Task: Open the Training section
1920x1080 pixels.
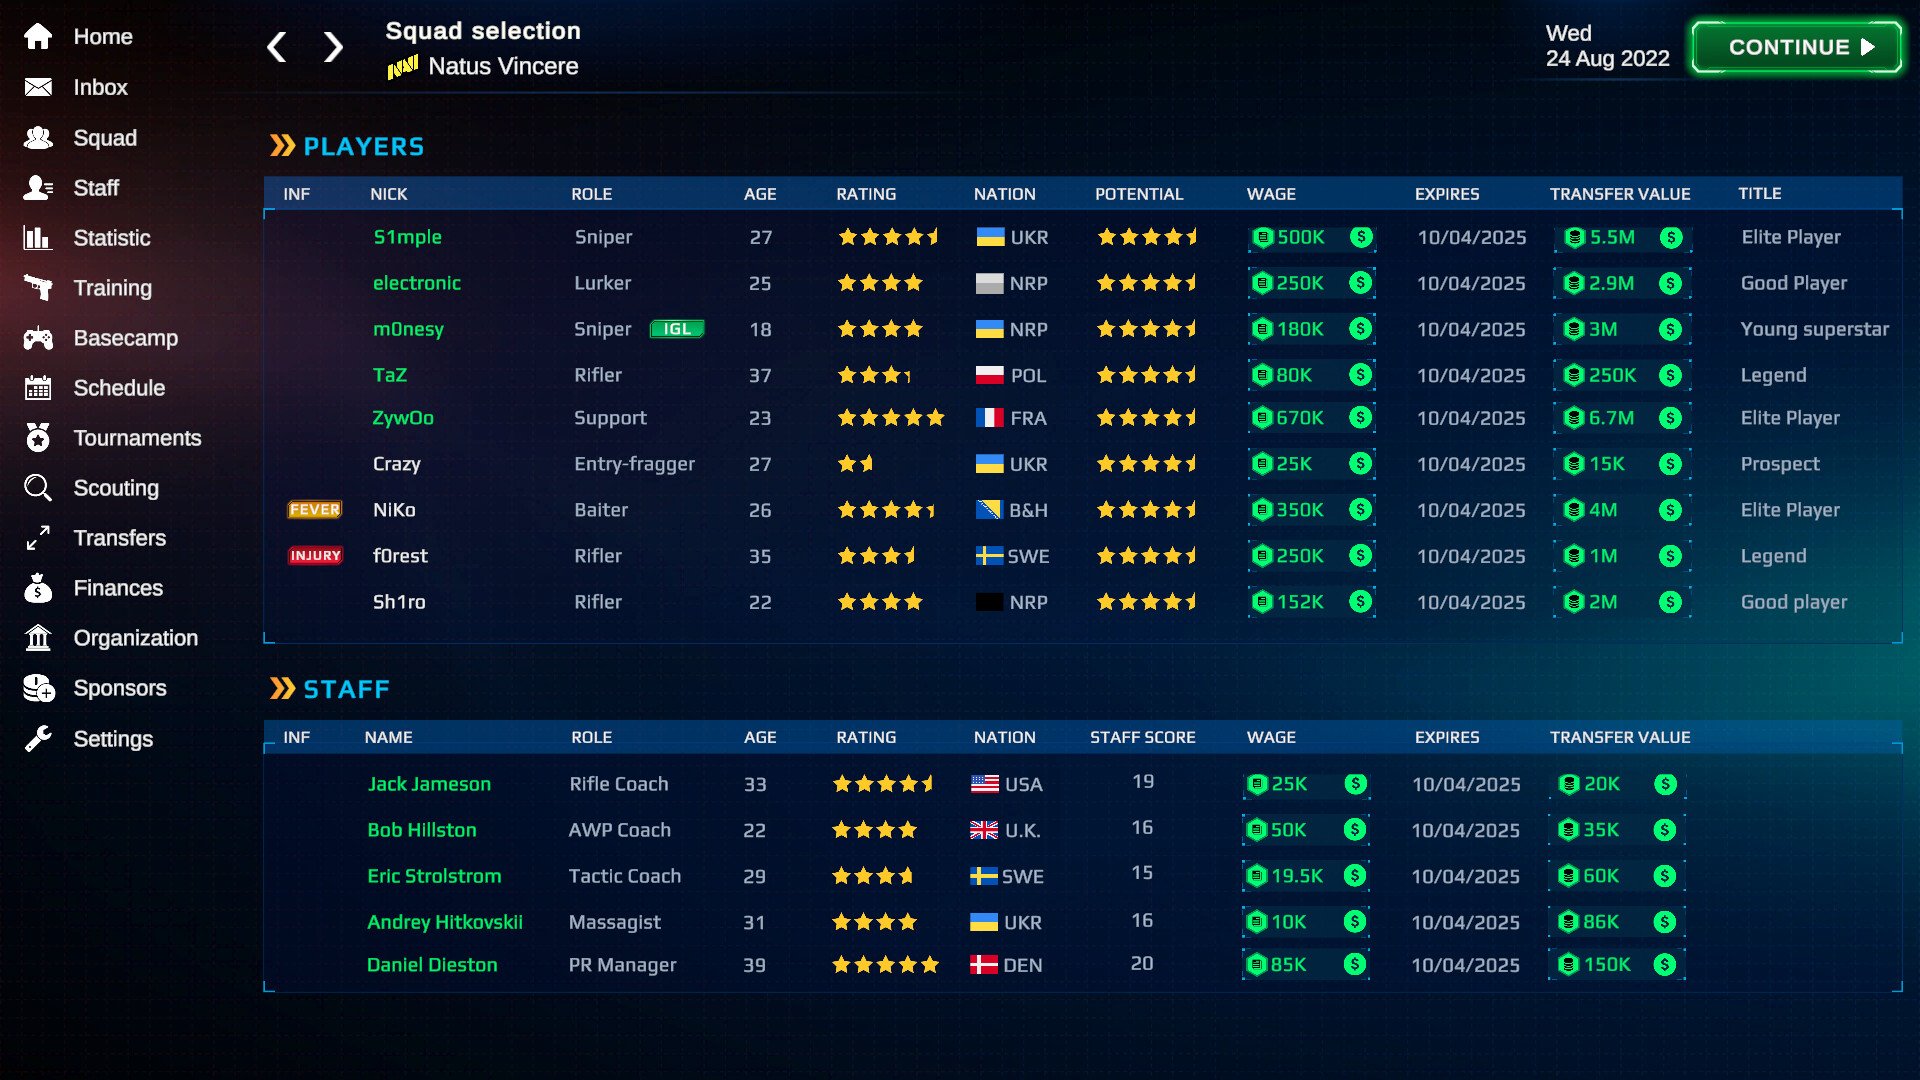Action: (112, 287)
